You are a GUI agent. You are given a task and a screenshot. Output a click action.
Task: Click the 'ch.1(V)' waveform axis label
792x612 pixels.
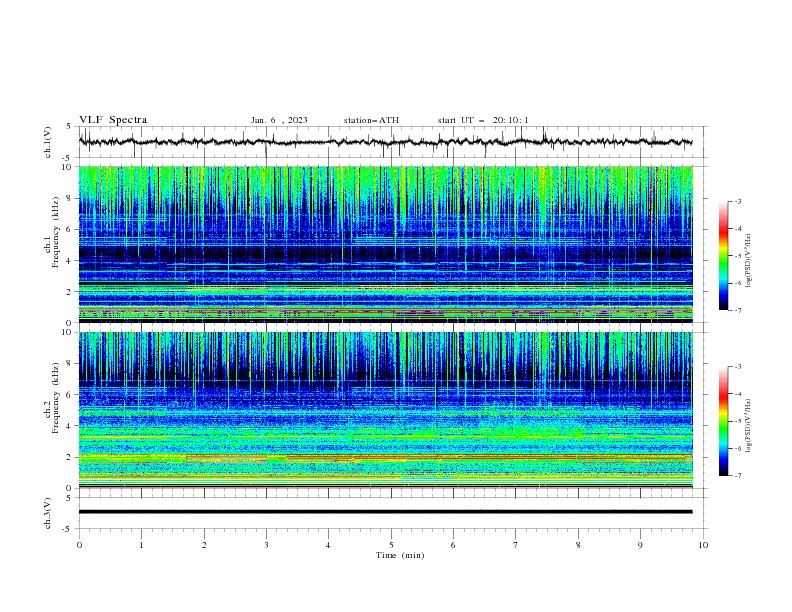coord(48,142)
